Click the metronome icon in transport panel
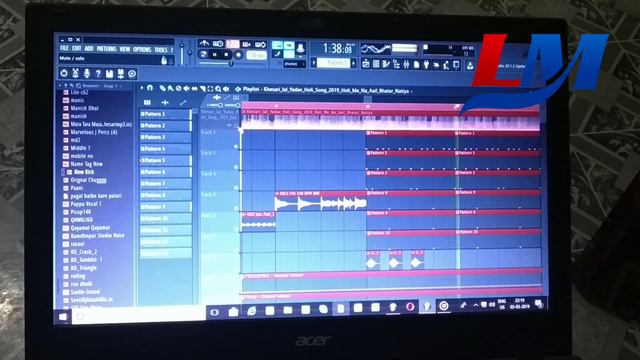The width and height of the screenshot is (640, 360). coord(204,44)
